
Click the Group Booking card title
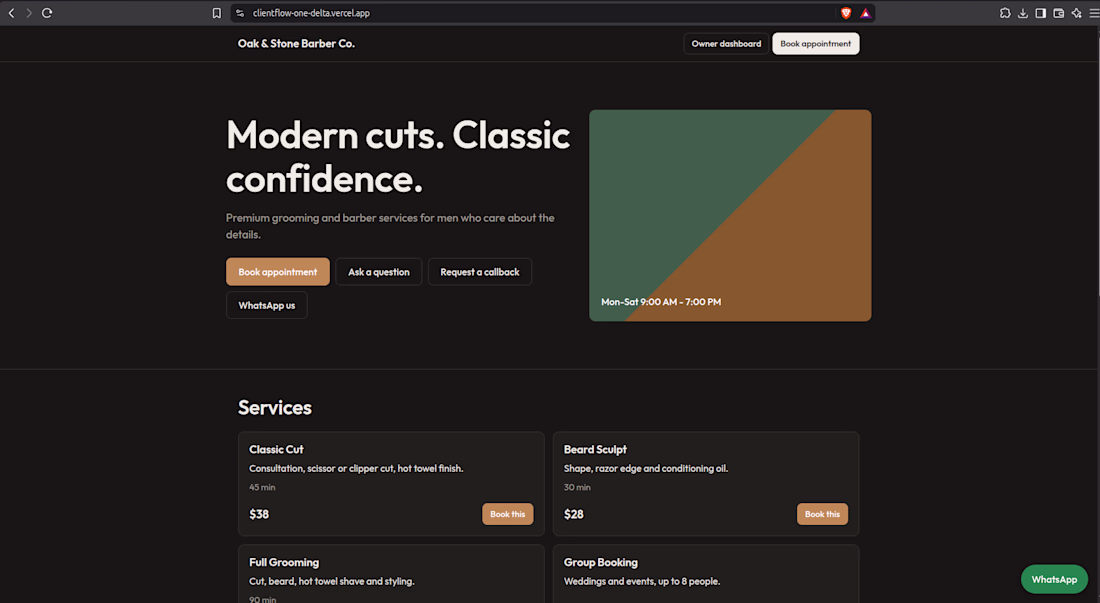point(601,562)
